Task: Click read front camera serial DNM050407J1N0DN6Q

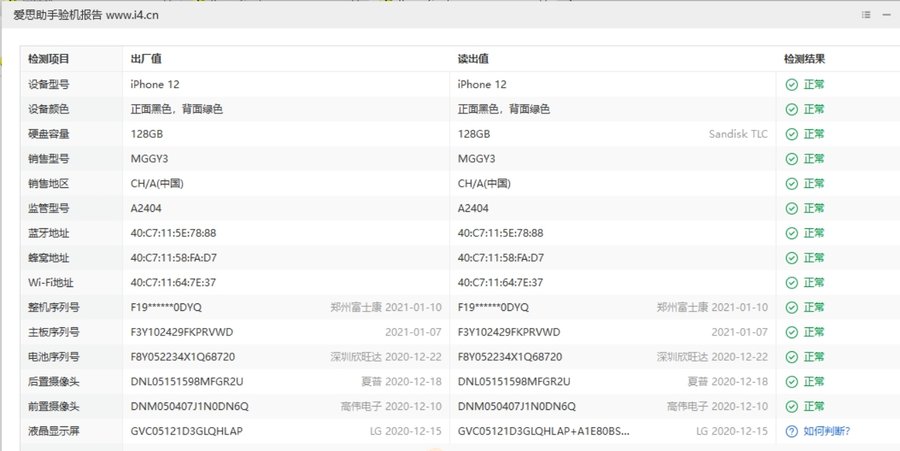Action: point(517,406)
